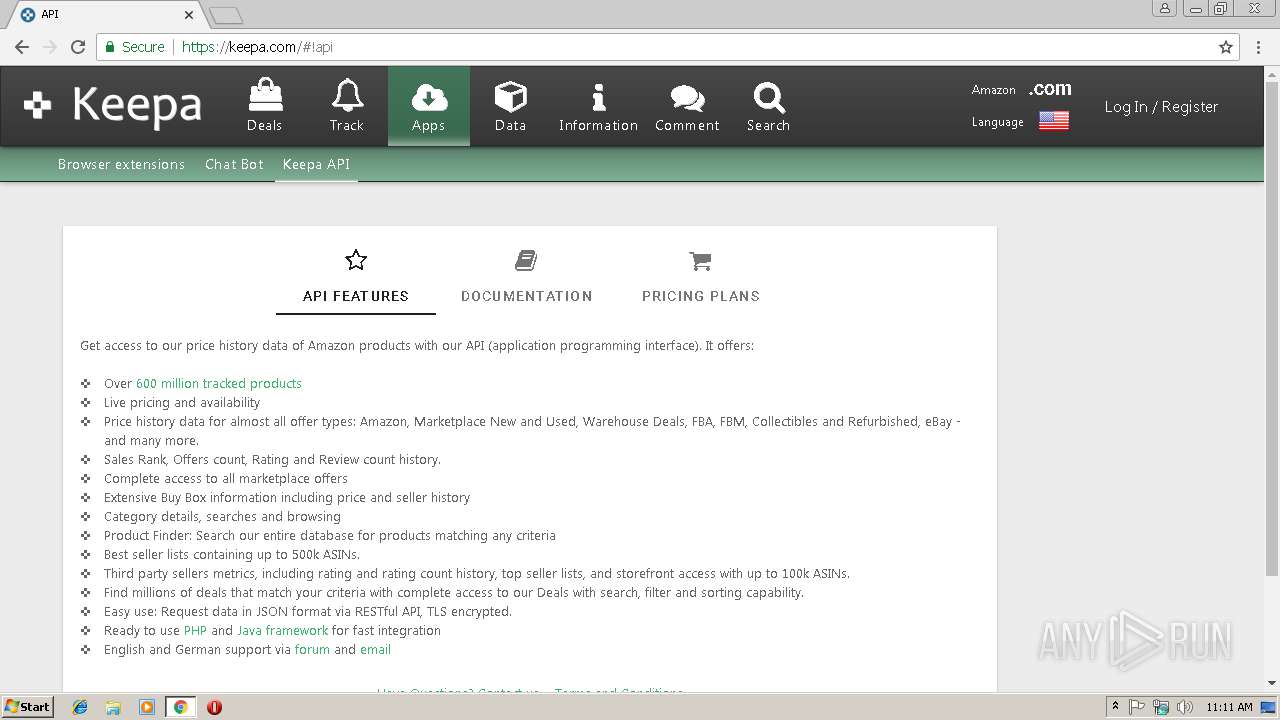Click Chrome taskbar icon

(180, 707)
